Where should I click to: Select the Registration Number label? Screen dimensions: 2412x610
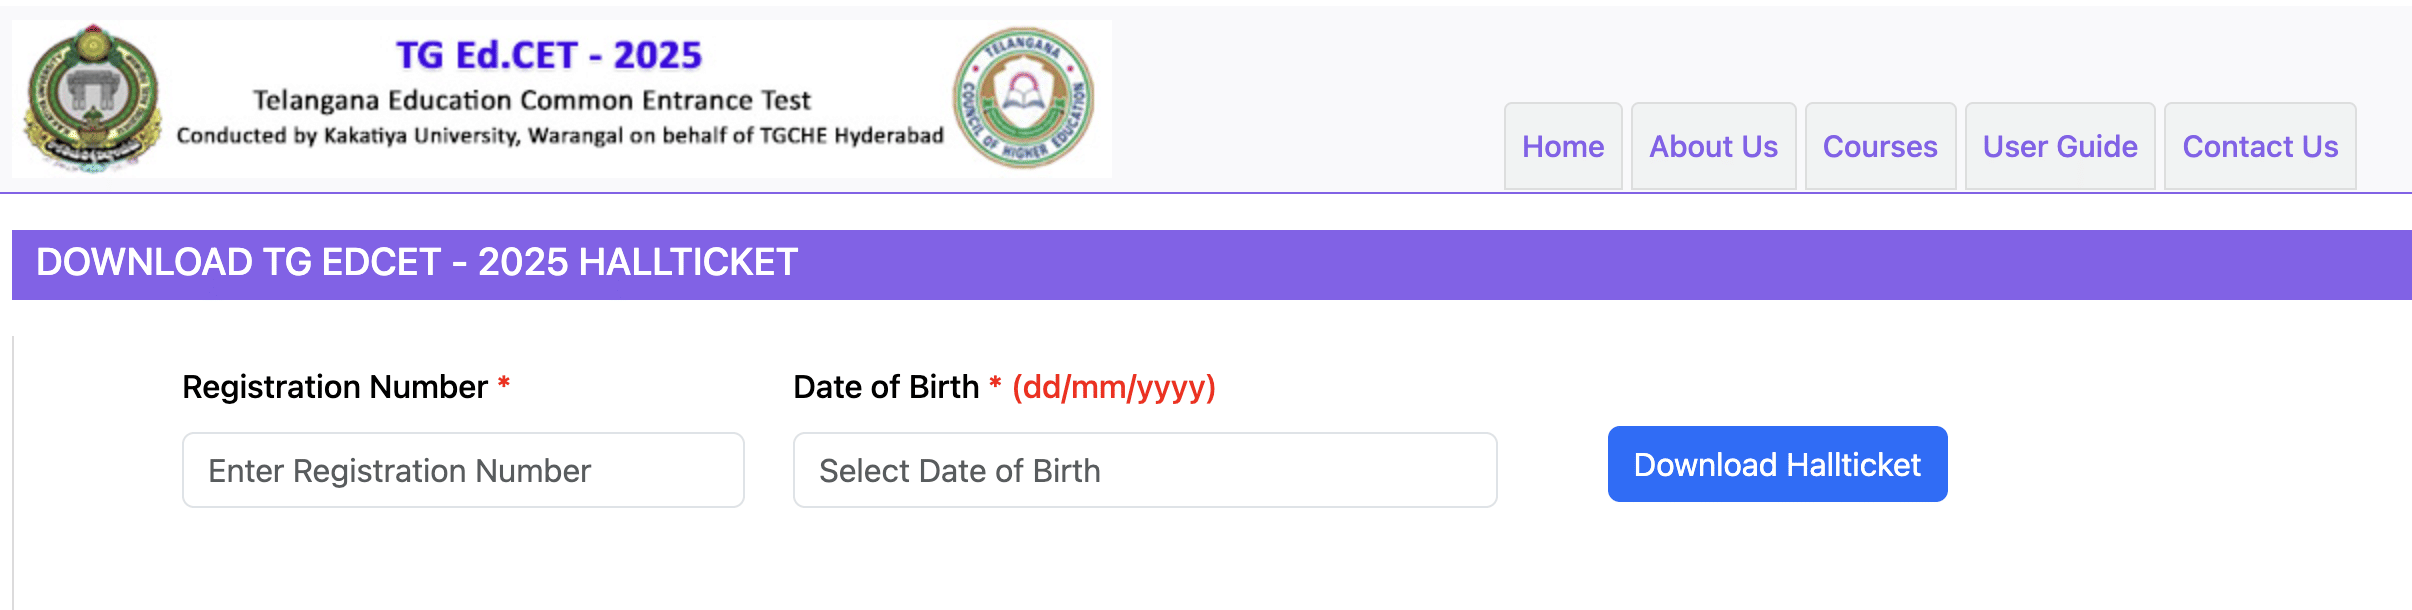(335, 387)
